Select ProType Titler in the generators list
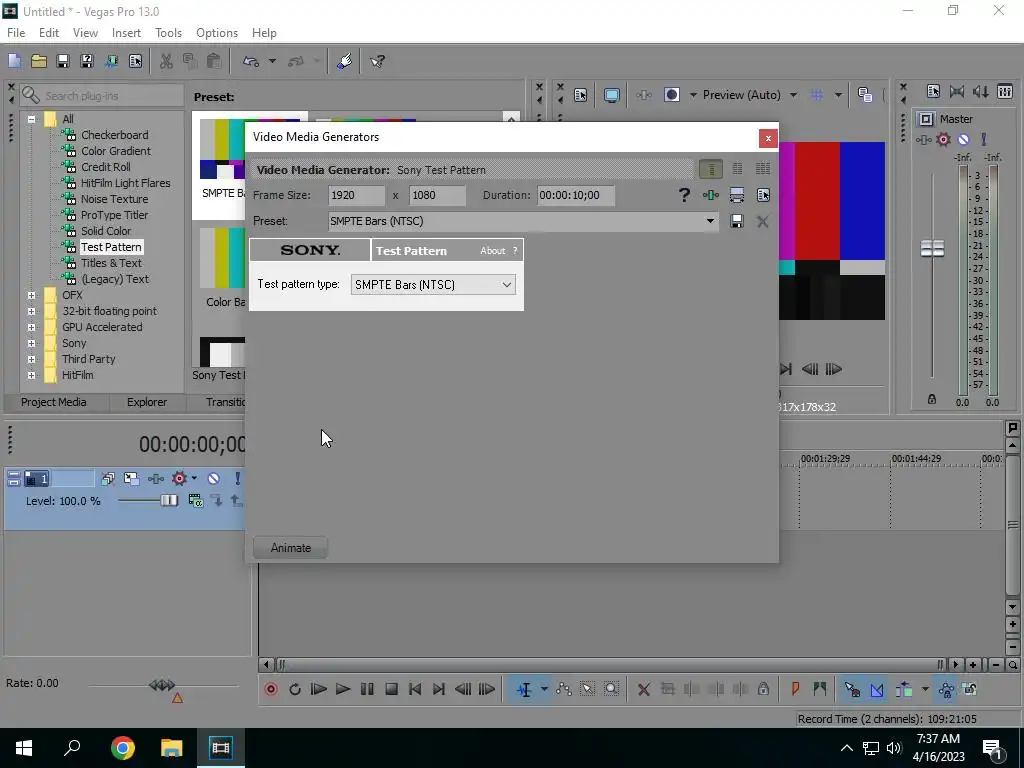The width and height of the screenshot is (1024, 768). [x=114, y=215]
